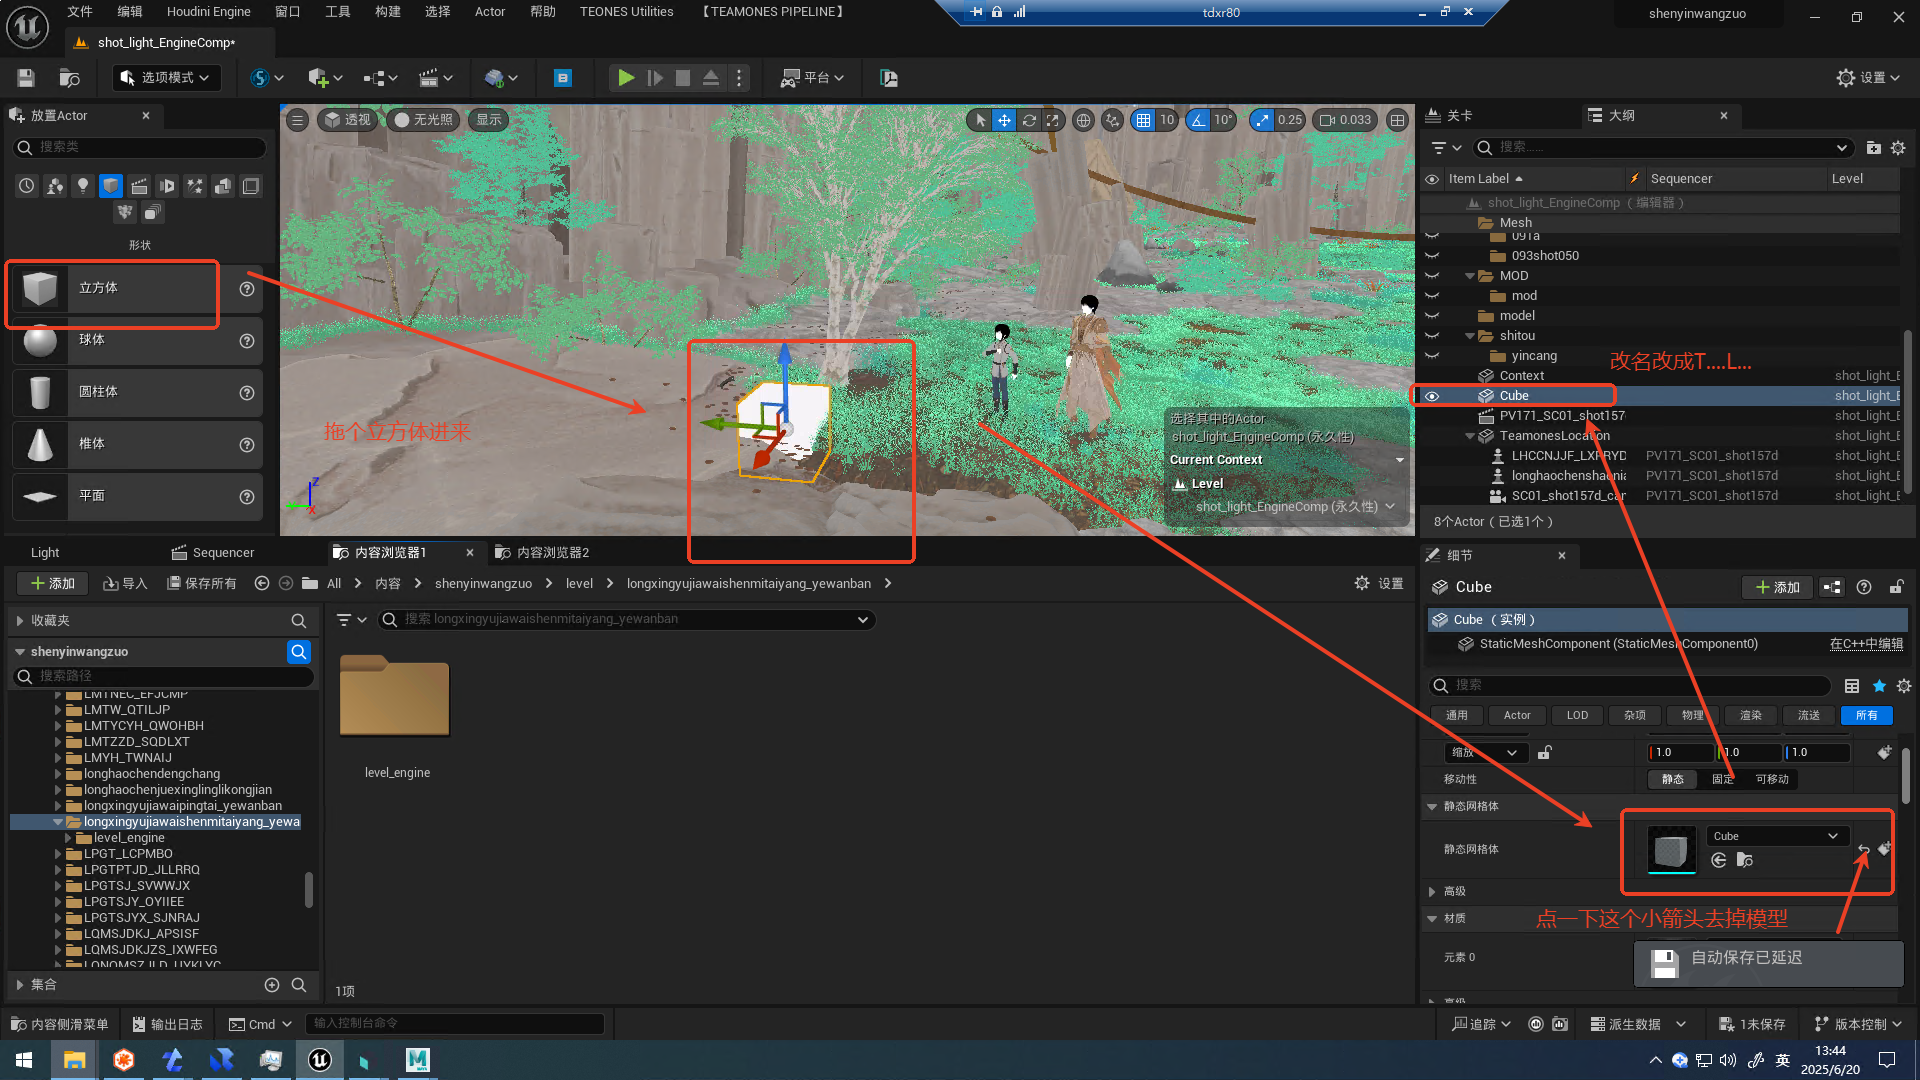The height and width of the screenshot is (1080, 1920).
Task: Click the Save current level icon
Action: [26, 78]
